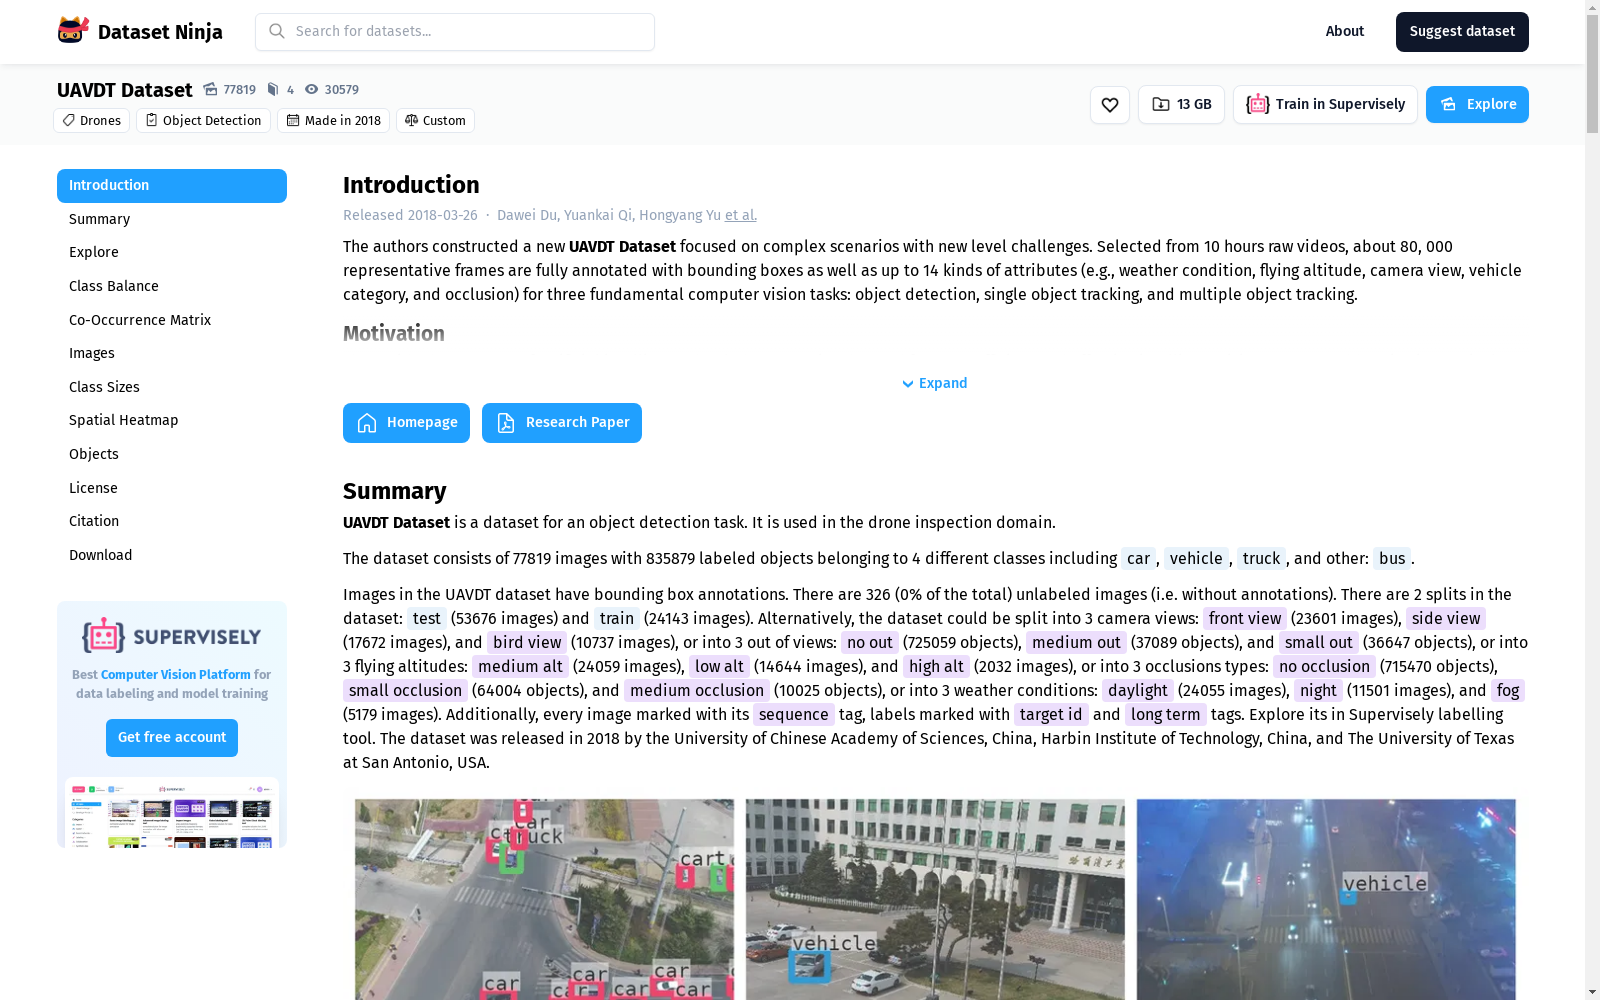The image size is (1600, 1000).
Task: Click the Research Paper button
Action: [x=561, y=422]
